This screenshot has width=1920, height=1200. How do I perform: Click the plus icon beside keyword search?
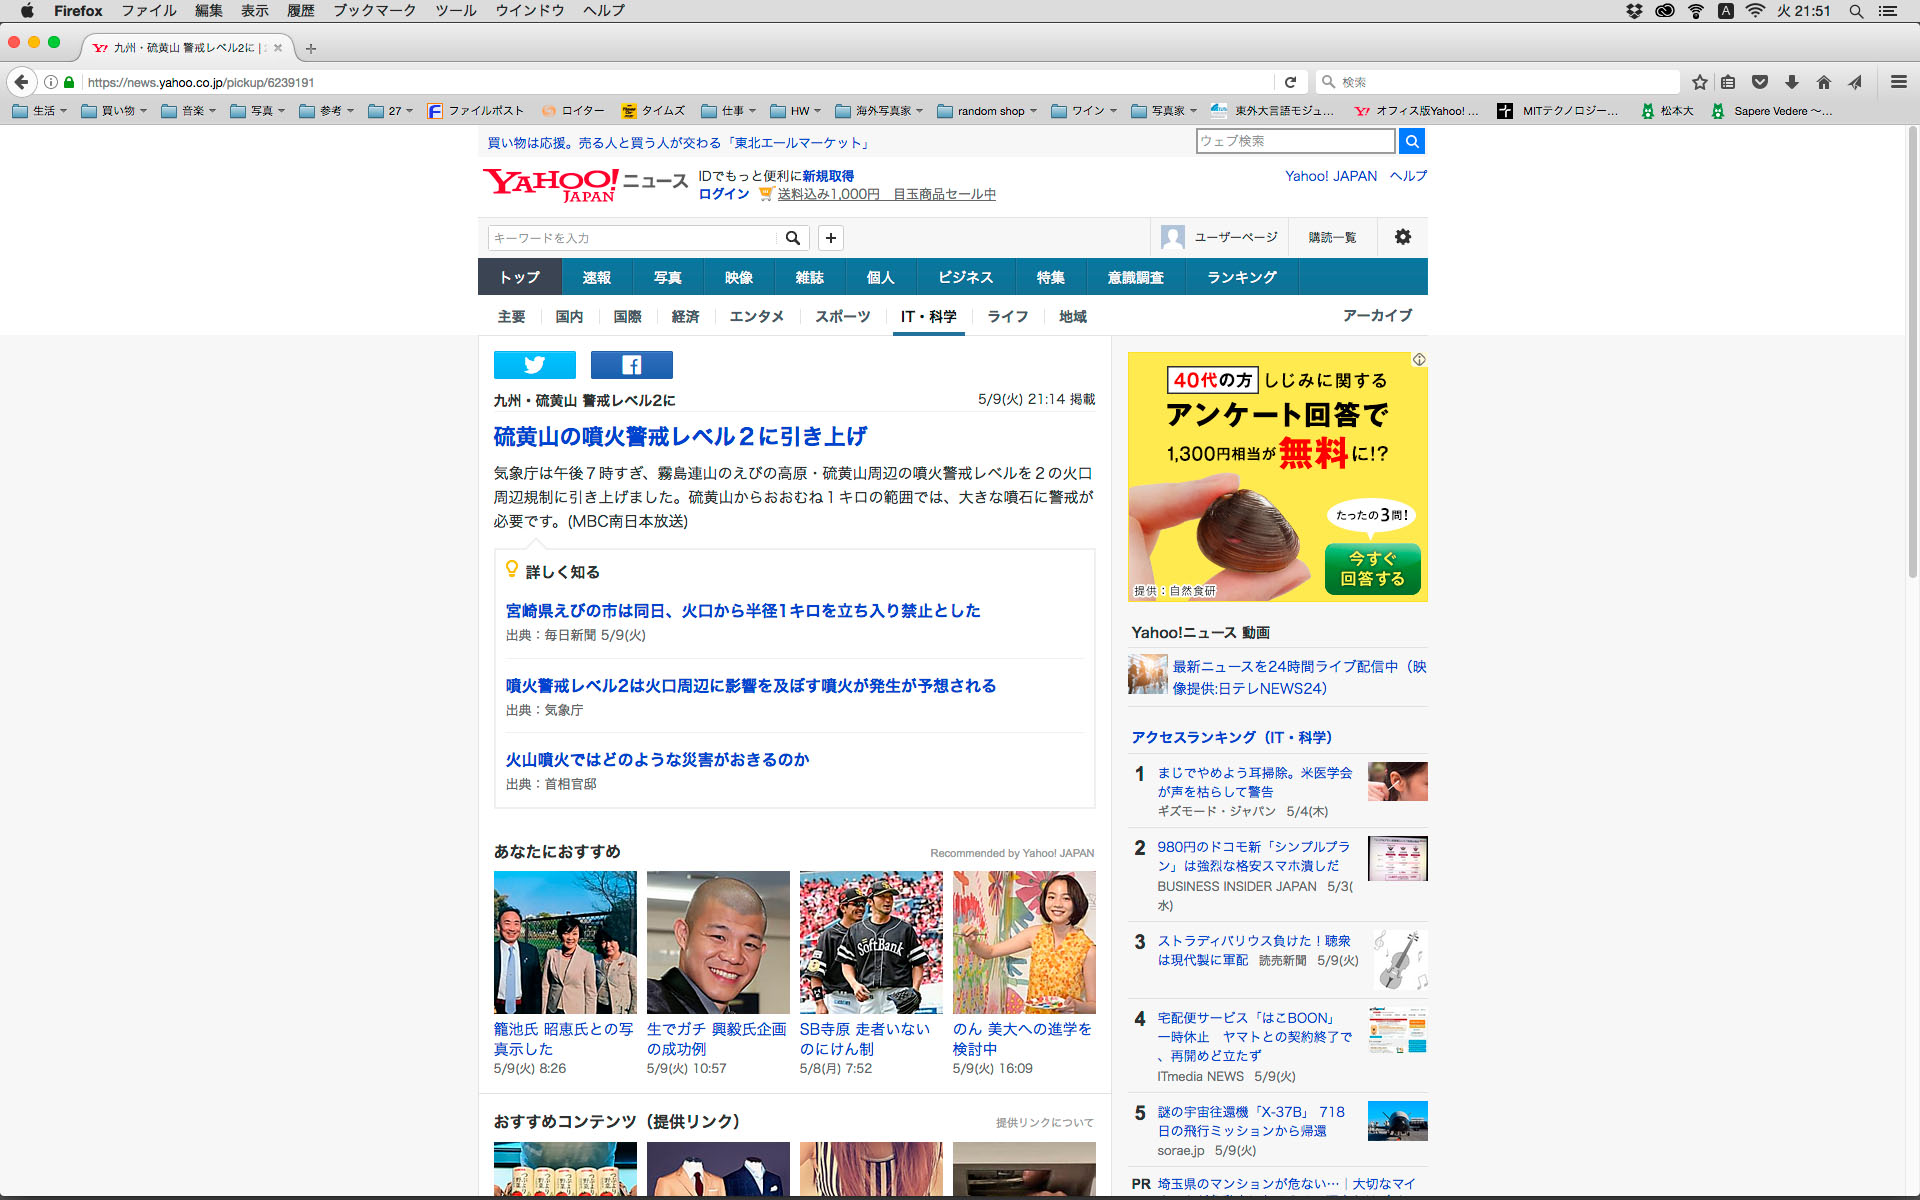click(830, 238)
